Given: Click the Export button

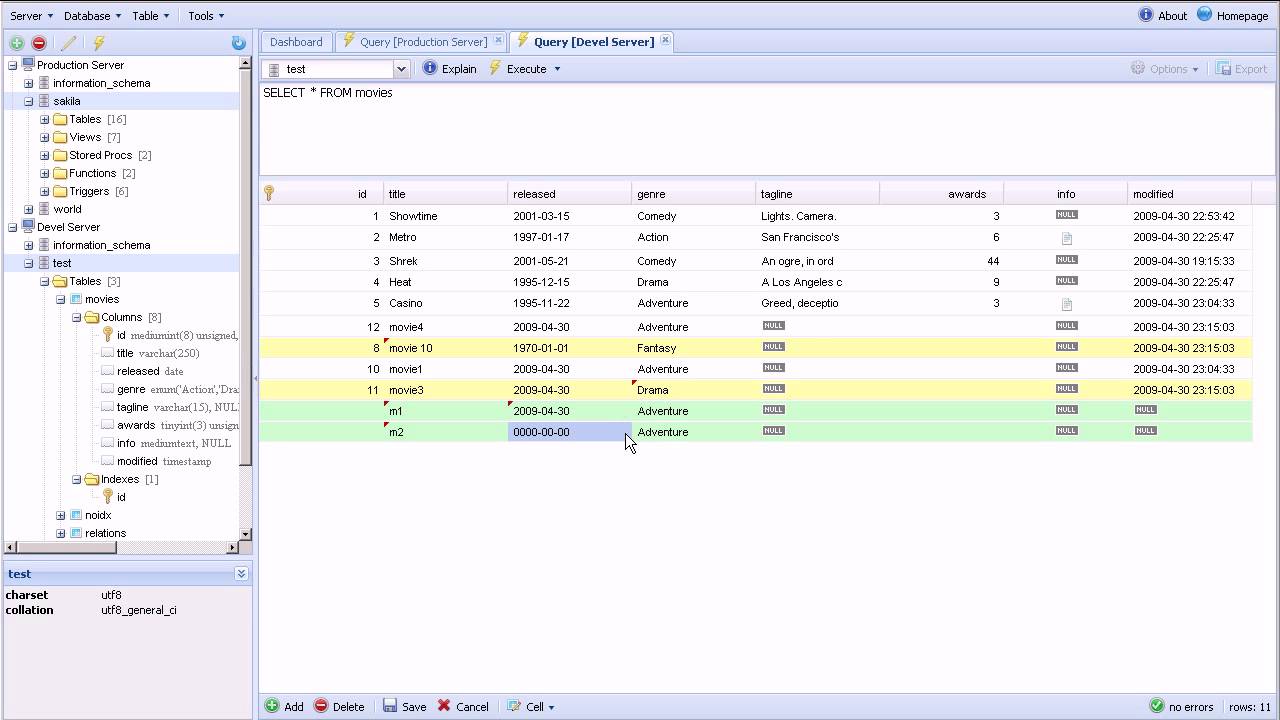Looking at the screenshot, I should click(x=1241, y=69).
